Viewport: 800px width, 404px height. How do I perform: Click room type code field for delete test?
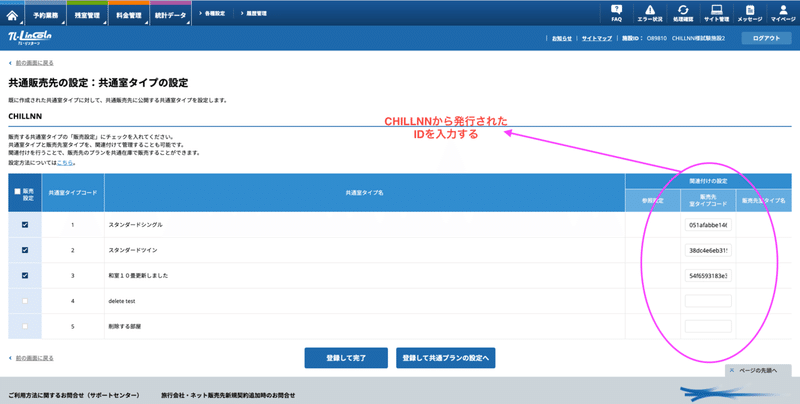708,300
